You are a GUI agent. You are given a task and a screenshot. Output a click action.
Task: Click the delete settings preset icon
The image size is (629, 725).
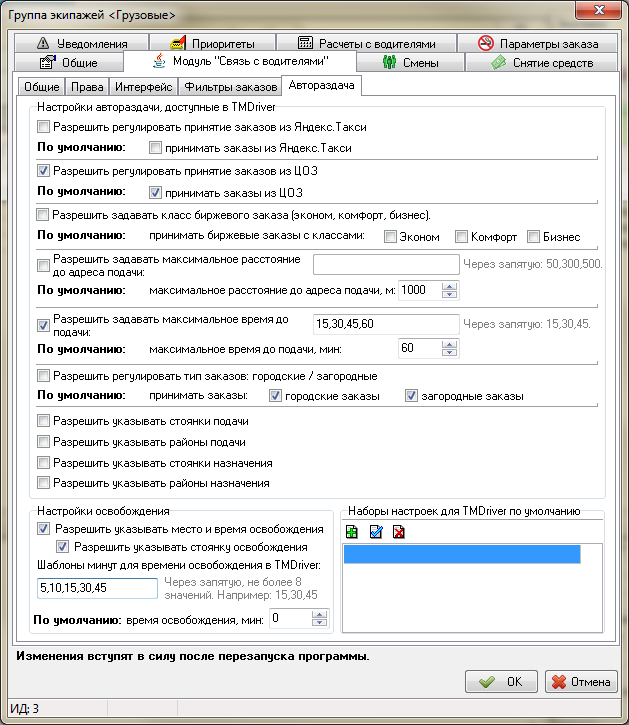point(399,532)
